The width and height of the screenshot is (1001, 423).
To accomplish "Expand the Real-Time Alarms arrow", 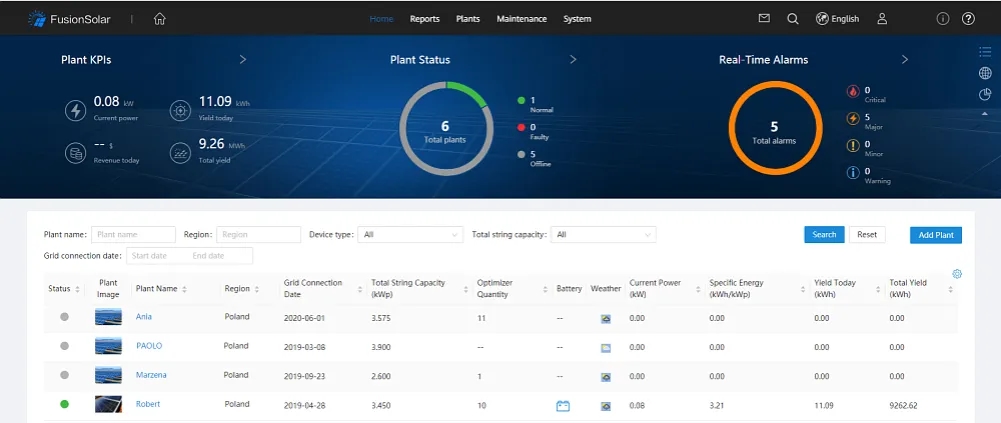I will point(905,60).
